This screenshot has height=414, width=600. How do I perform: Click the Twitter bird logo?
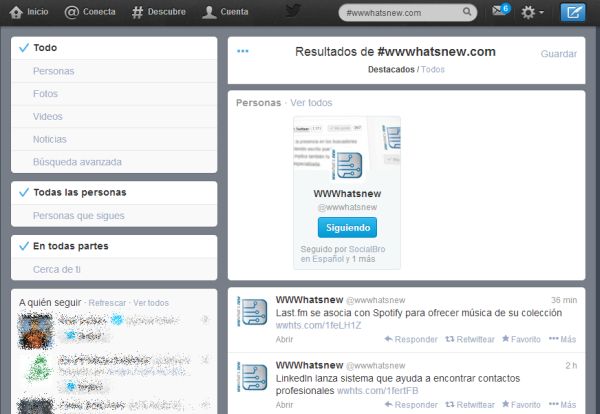(x=293, y=11)
